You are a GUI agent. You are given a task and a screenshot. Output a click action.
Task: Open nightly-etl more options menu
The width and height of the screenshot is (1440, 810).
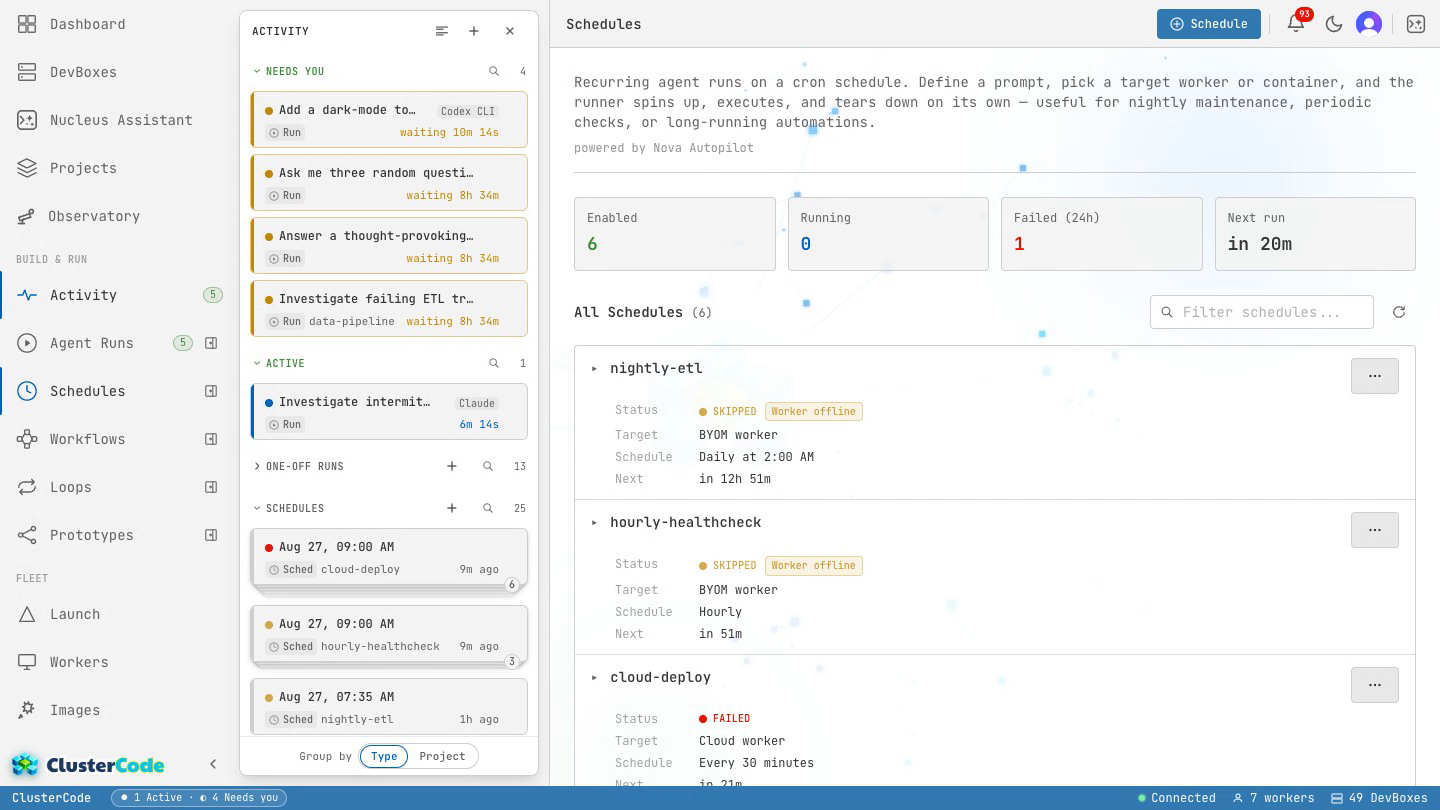(x=1374, y=376)
